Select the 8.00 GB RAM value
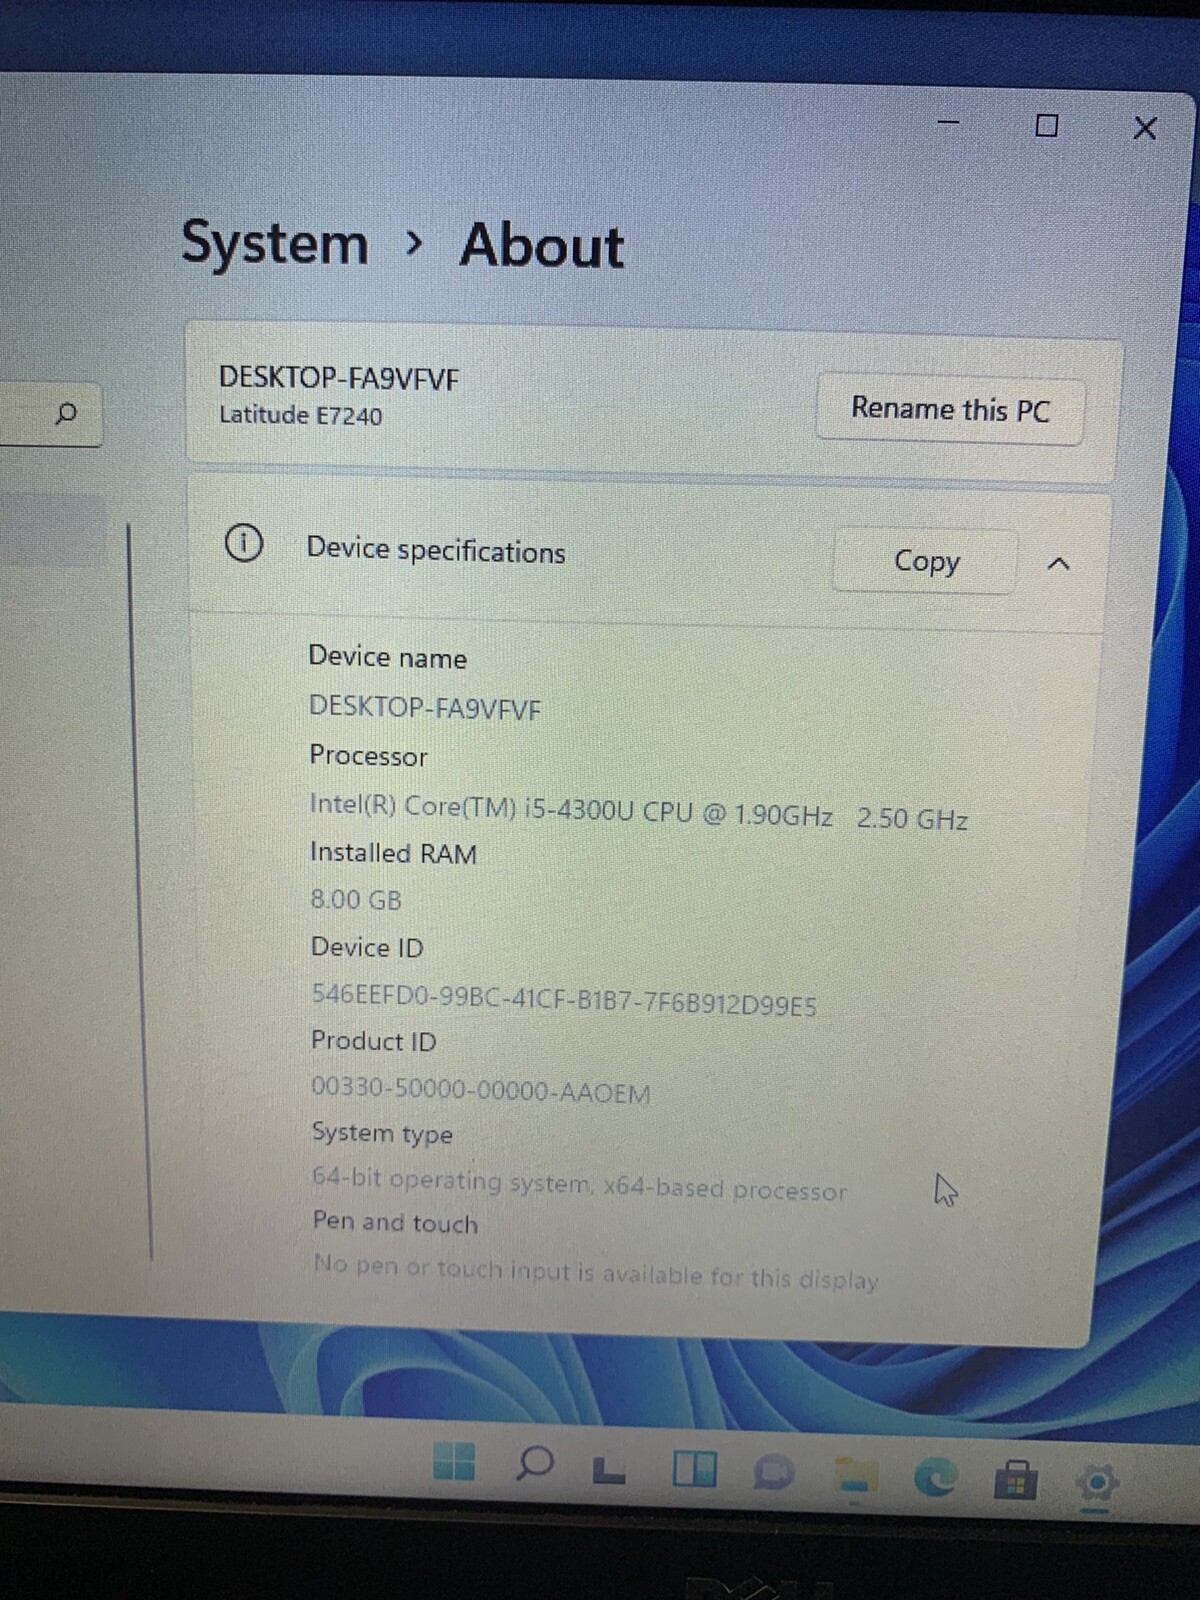 coord(356,899)
